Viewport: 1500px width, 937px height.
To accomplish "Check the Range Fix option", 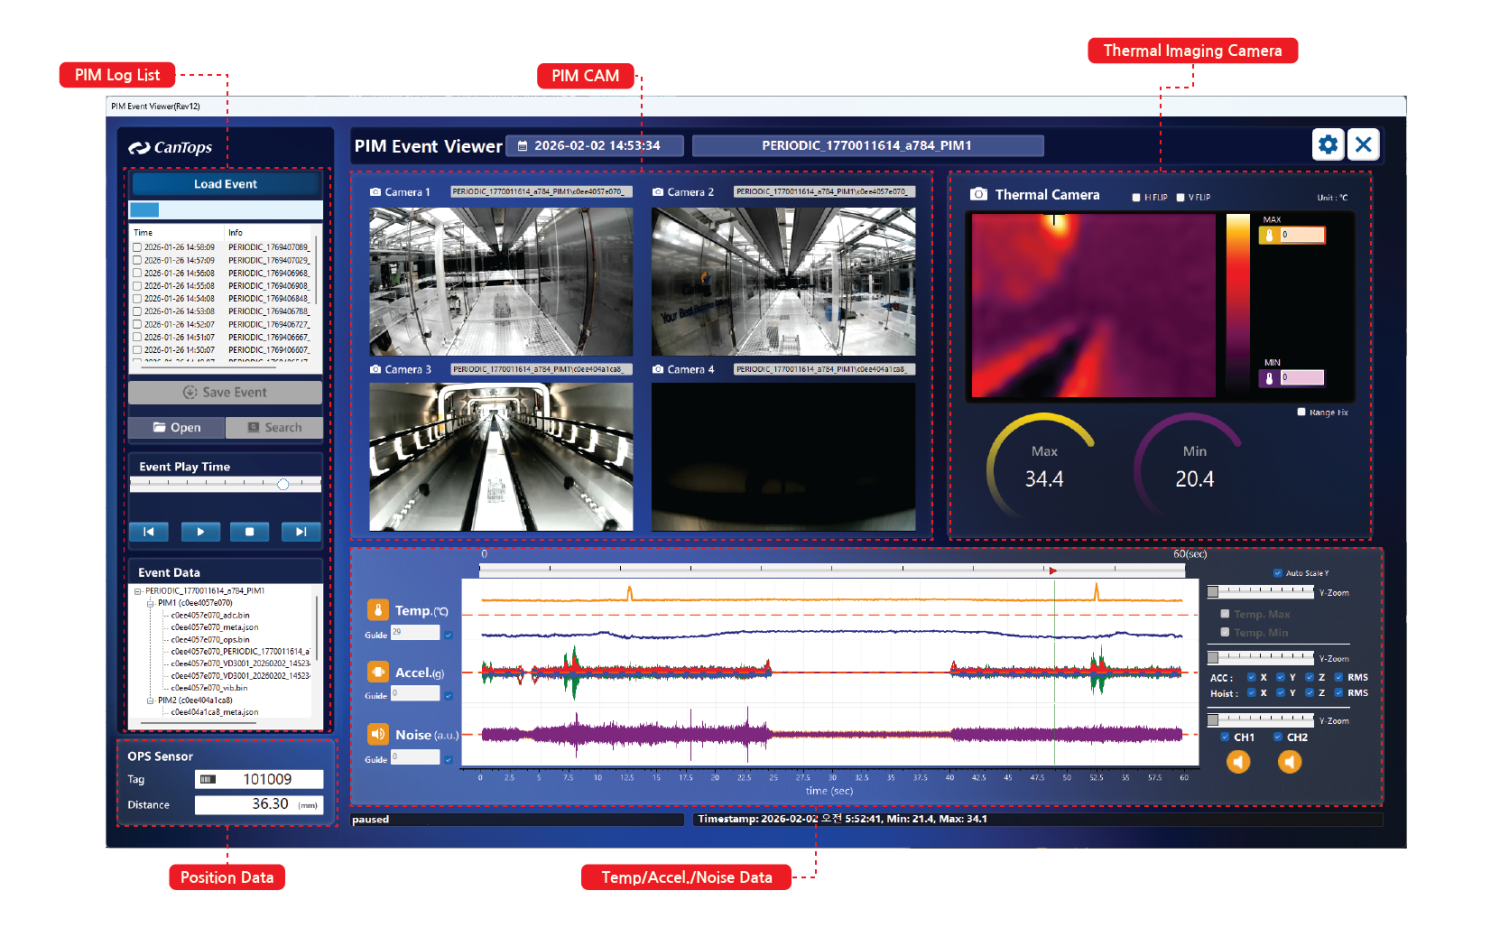I will [1301, 412].
